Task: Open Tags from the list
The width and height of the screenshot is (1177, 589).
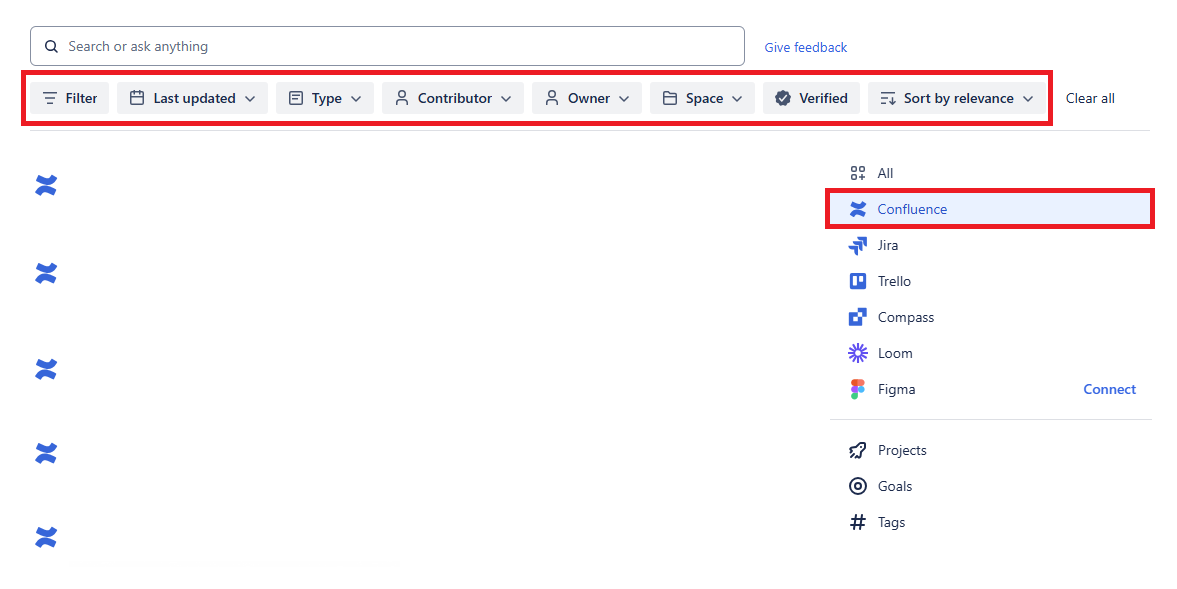Action: pyautogui.click(x=990, y=522)
